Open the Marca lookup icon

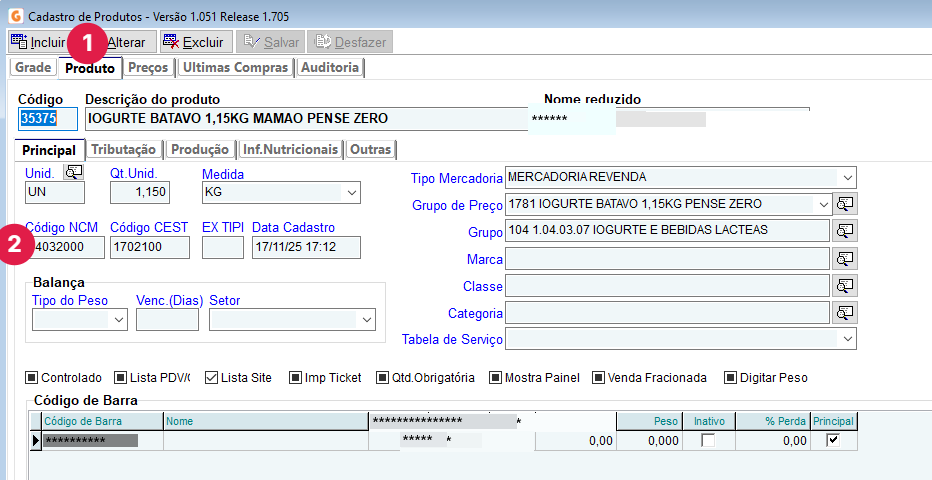coord(845,258)
